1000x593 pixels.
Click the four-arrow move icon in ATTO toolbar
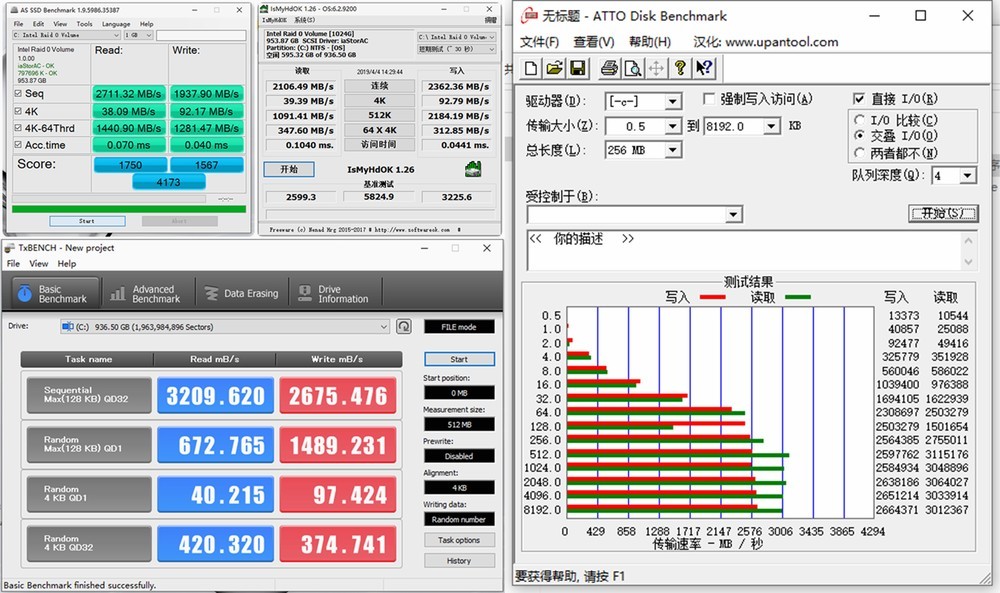pos(656,68)
